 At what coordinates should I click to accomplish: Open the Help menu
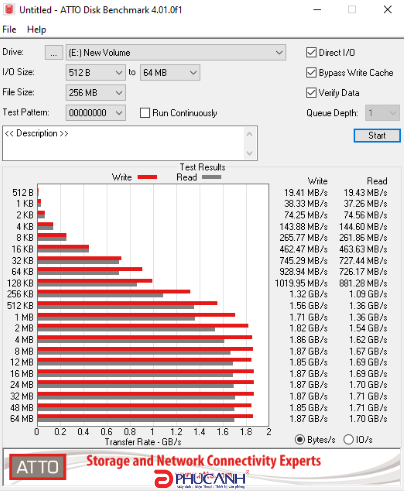[x=37, y=29]
